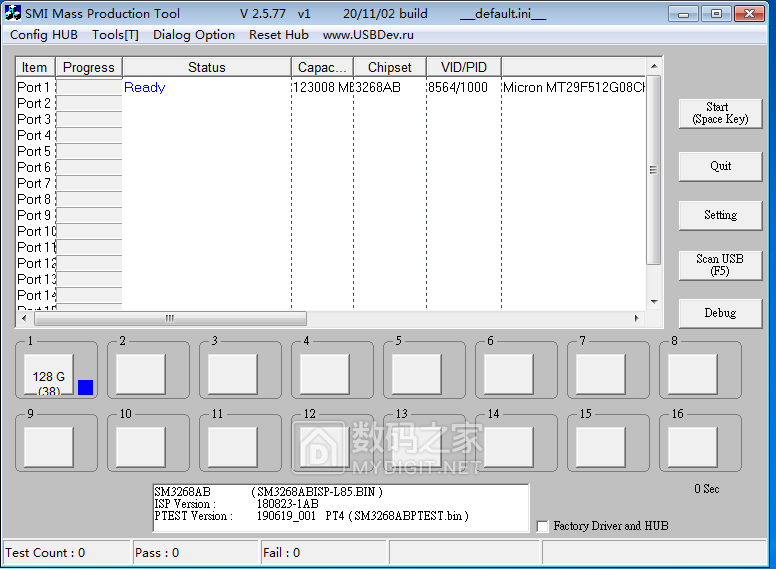Select empty port slot 14
The width and height of the screenshot is (776, 569).
pos(509,447)
